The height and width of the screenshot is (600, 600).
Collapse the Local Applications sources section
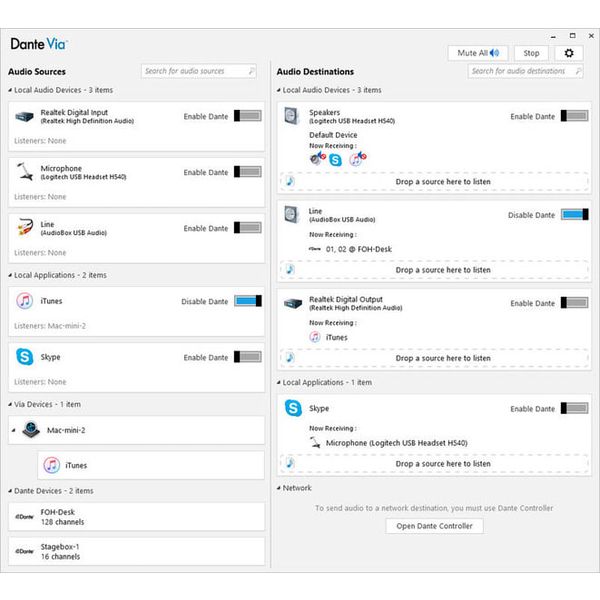click(10, 275)
